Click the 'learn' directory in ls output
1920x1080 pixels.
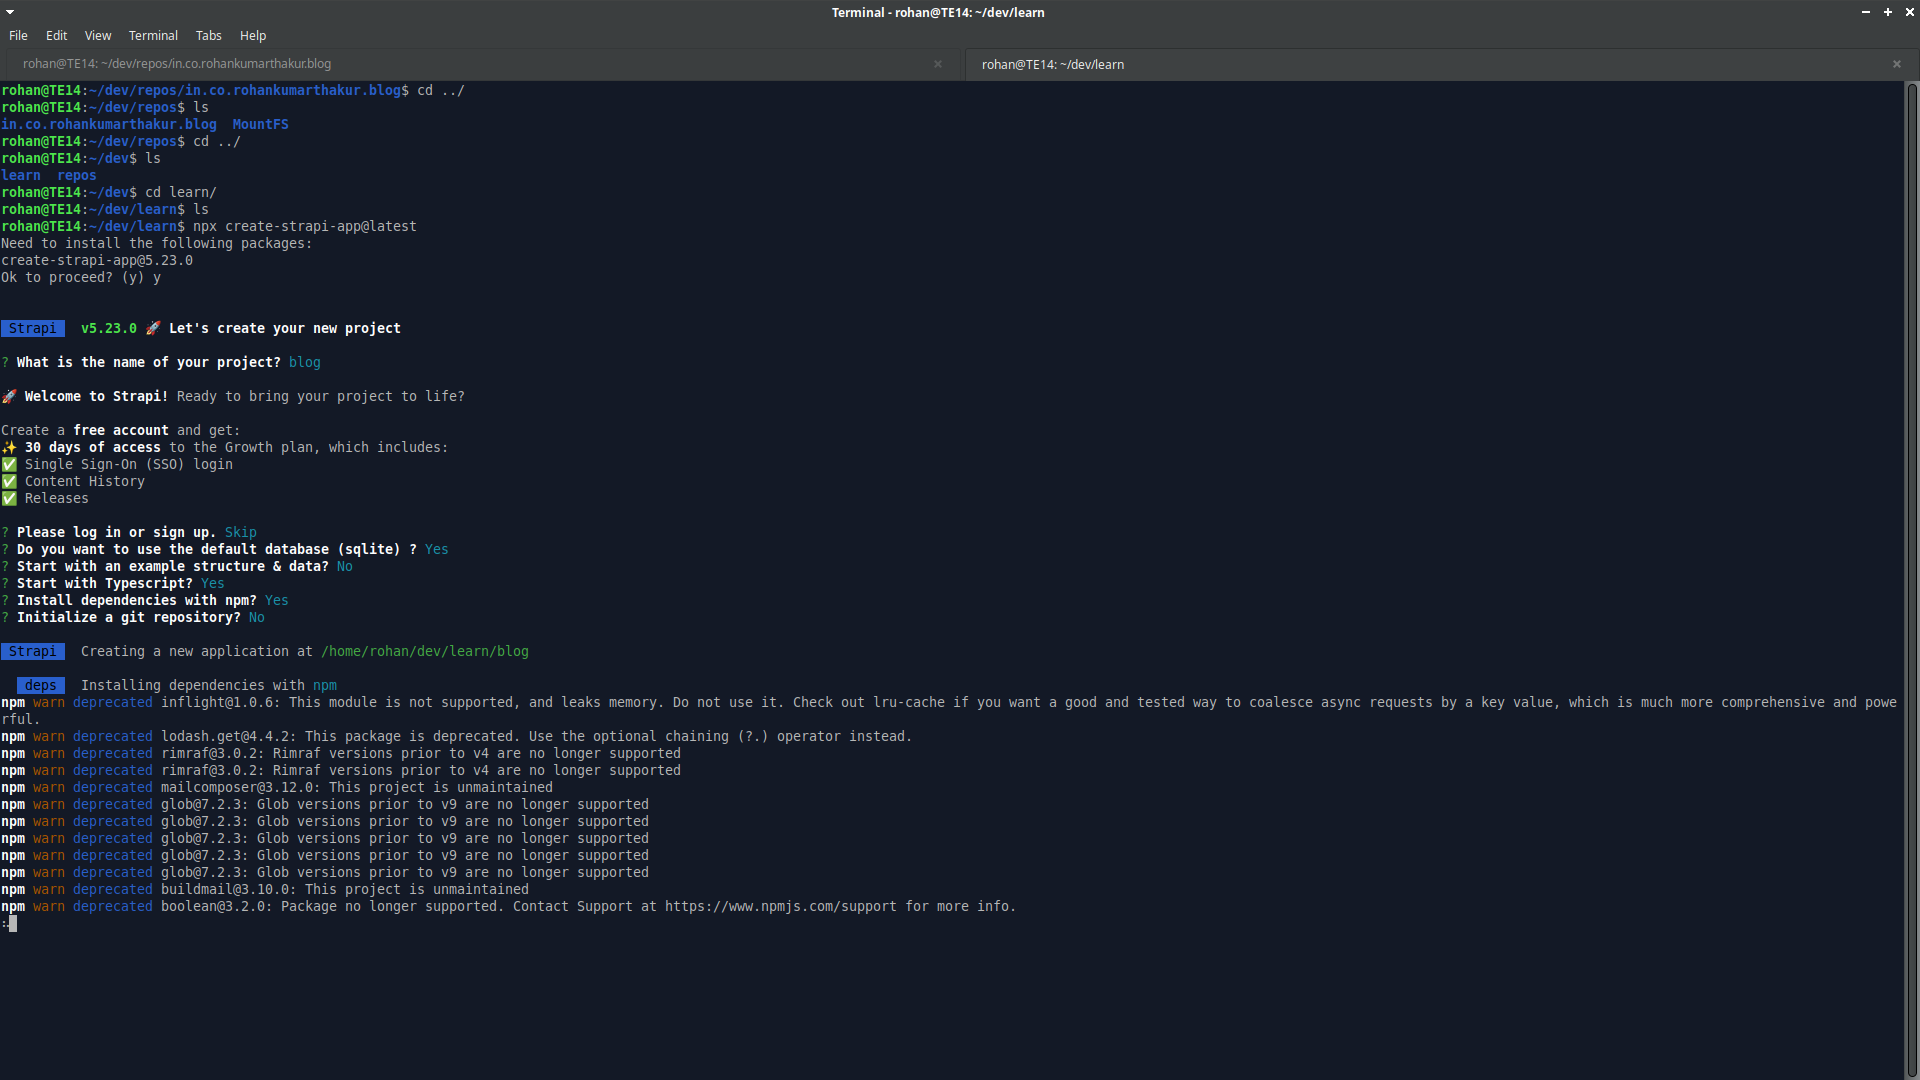coord(21,175)
